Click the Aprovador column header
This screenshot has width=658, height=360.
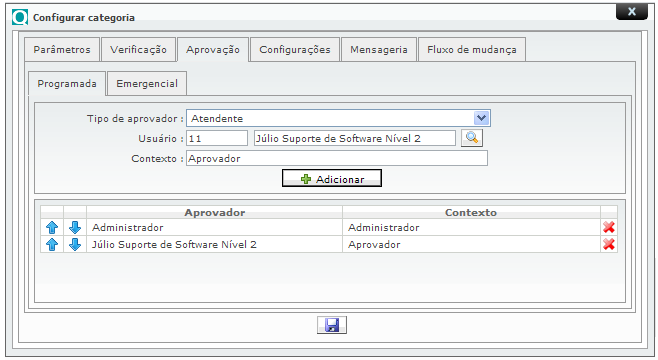click(x=214, y=212)
